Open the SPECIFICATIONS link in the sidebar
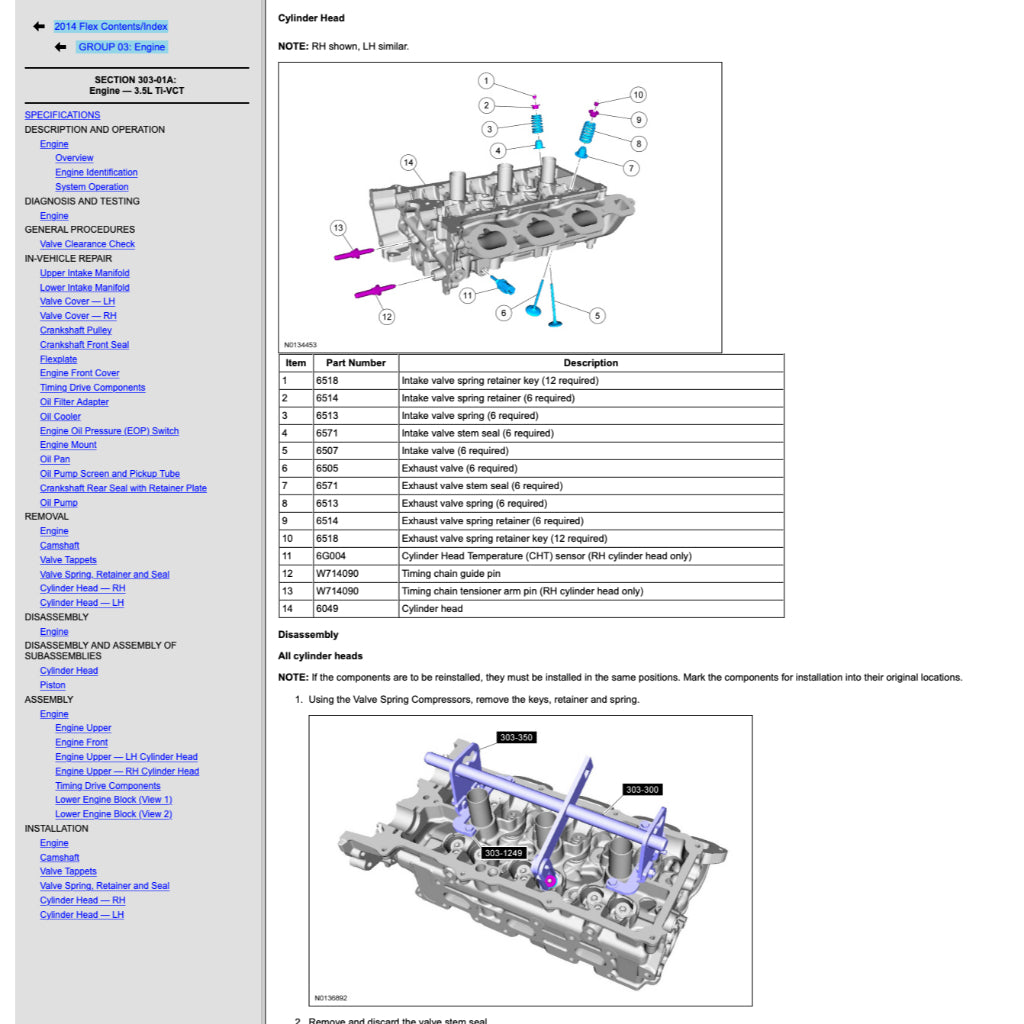Viewport: 1024px width, 1024px height. click(62, 115)
